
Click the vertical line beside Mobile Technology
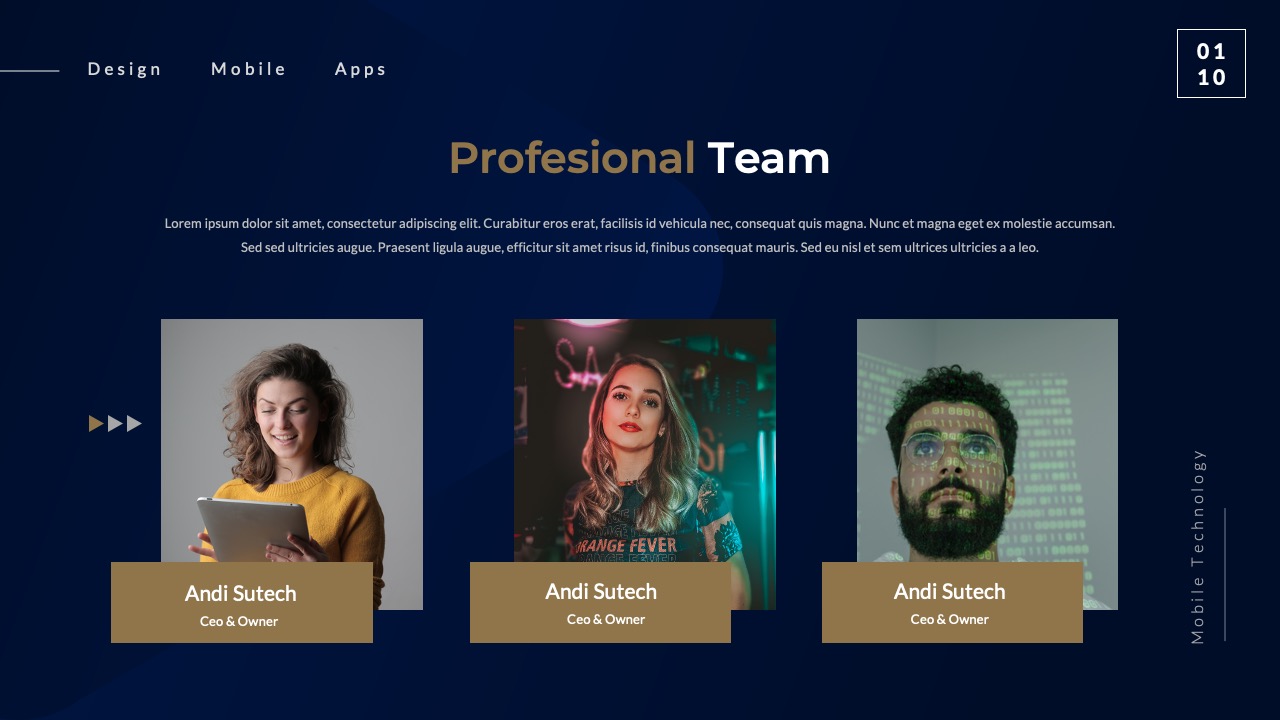tap(1225, 574)
